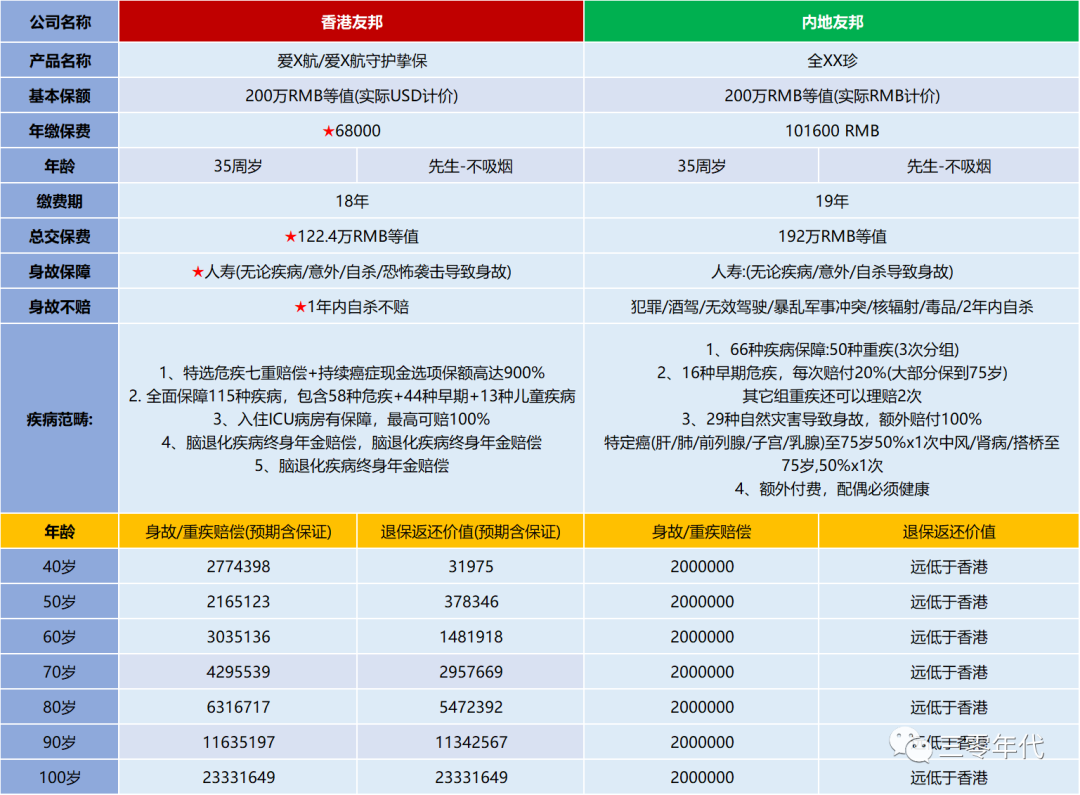The width and height of the screenshot is (1080, 795).
Task: Click the WeChat watermark logo icon
Action: tap(911, 745)
